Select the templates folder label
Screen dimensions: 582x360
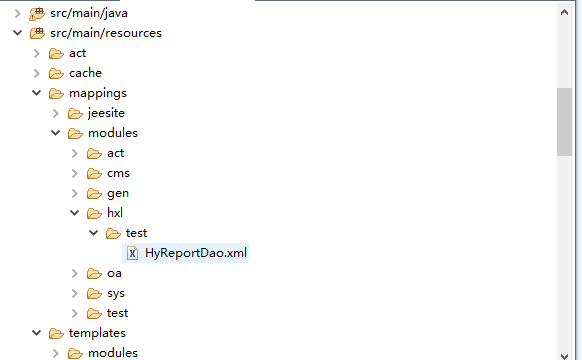[97, 333]
